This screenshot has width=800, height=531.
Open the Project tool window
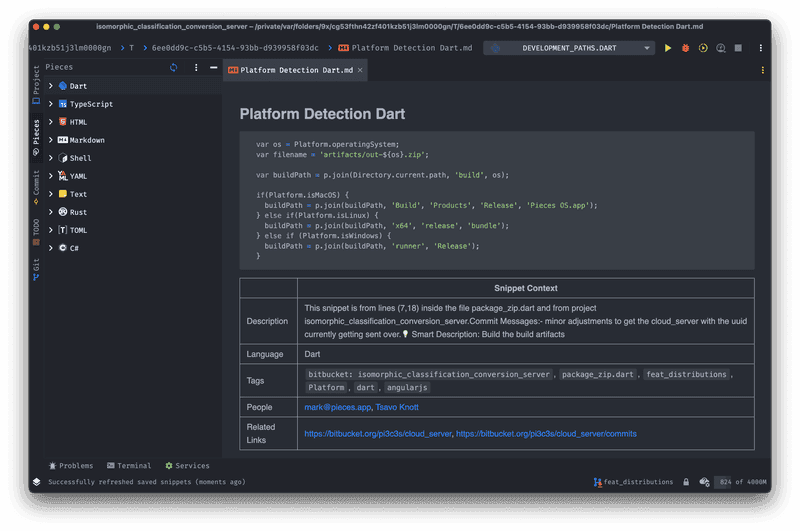(x=36, y=85)
